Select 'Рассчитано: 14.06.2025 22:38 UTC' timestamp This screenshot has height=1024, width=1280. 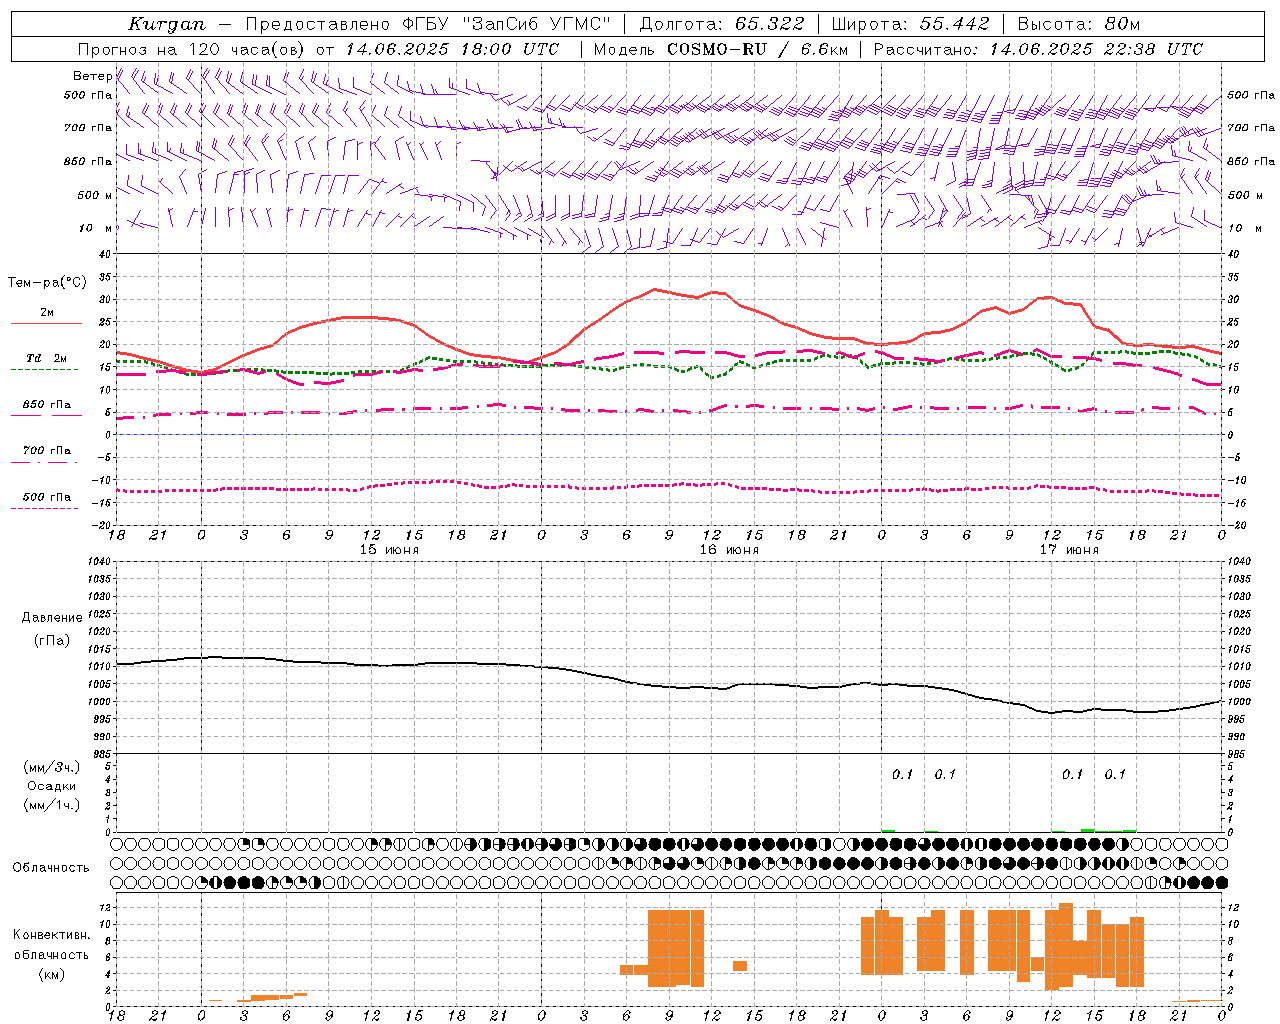(x=1039, y=49)
